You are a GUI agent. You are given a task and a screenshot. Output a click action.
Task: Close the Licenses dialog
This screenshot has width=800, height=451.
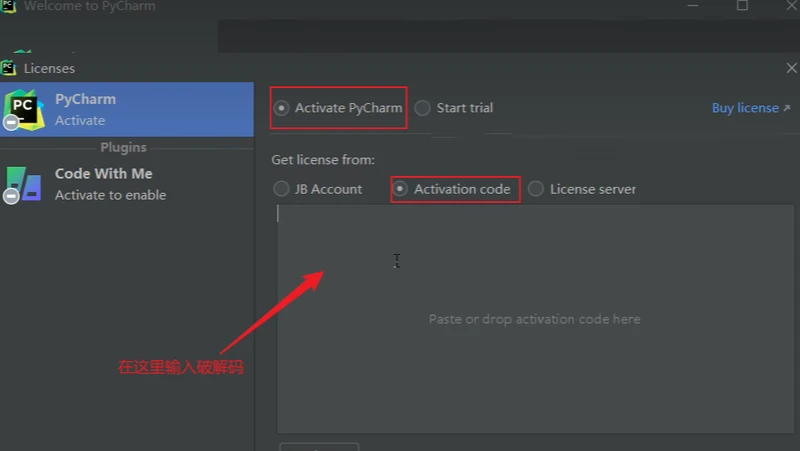tap(791, 68)
